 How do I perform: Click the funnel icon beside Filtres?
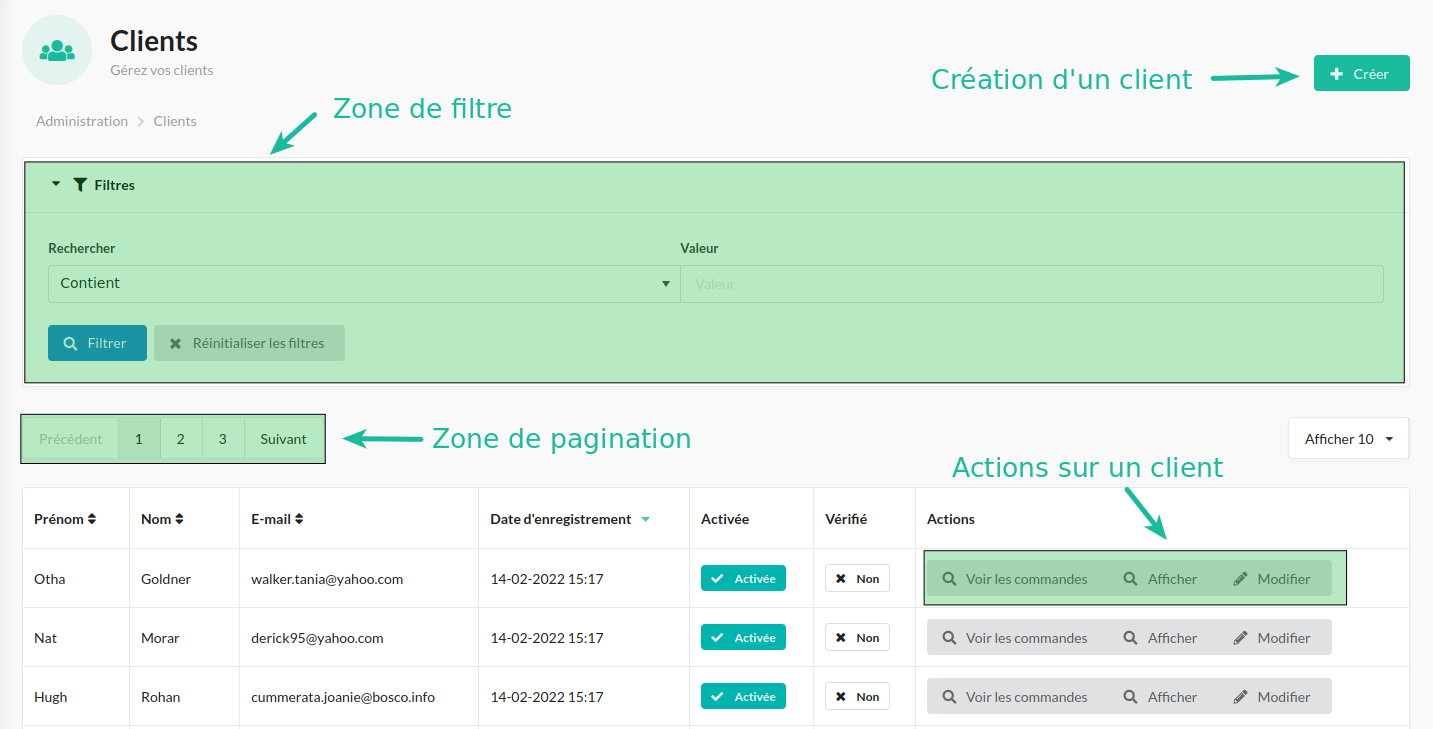pyautogui.click(x=80, y=184)
